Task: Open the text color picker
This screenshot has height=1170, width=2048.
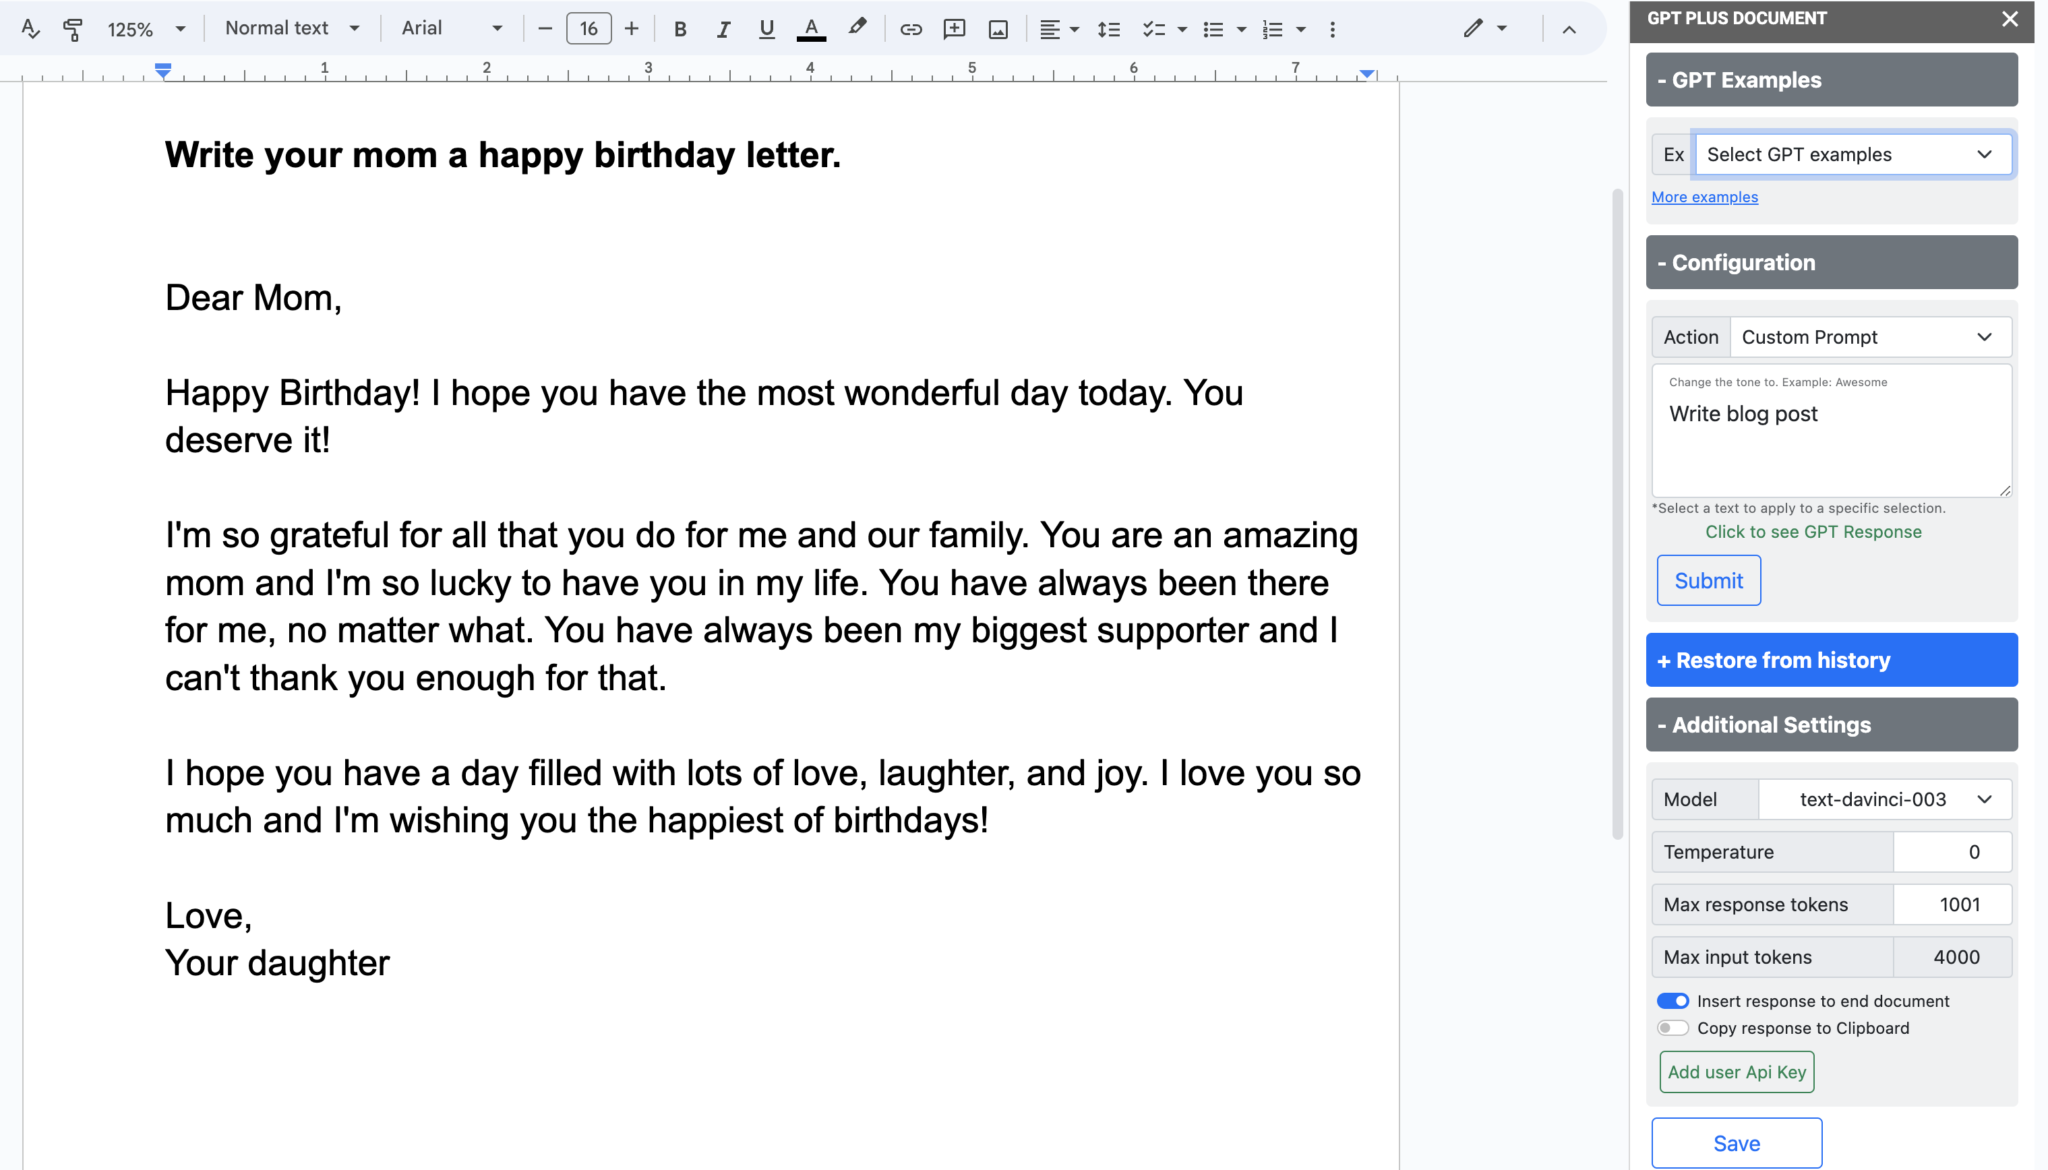Action: point(811,29)
